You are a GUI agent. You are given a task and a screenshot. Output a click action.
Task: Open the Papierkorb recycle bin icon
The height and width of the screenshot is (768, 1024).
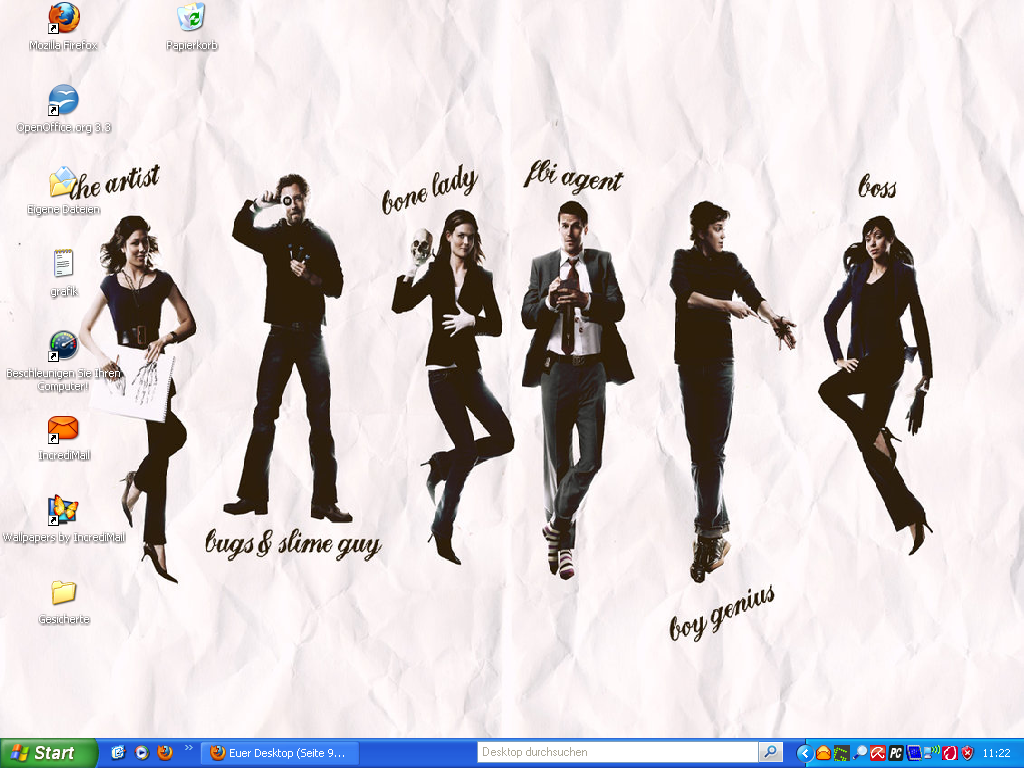click(191, 27)
